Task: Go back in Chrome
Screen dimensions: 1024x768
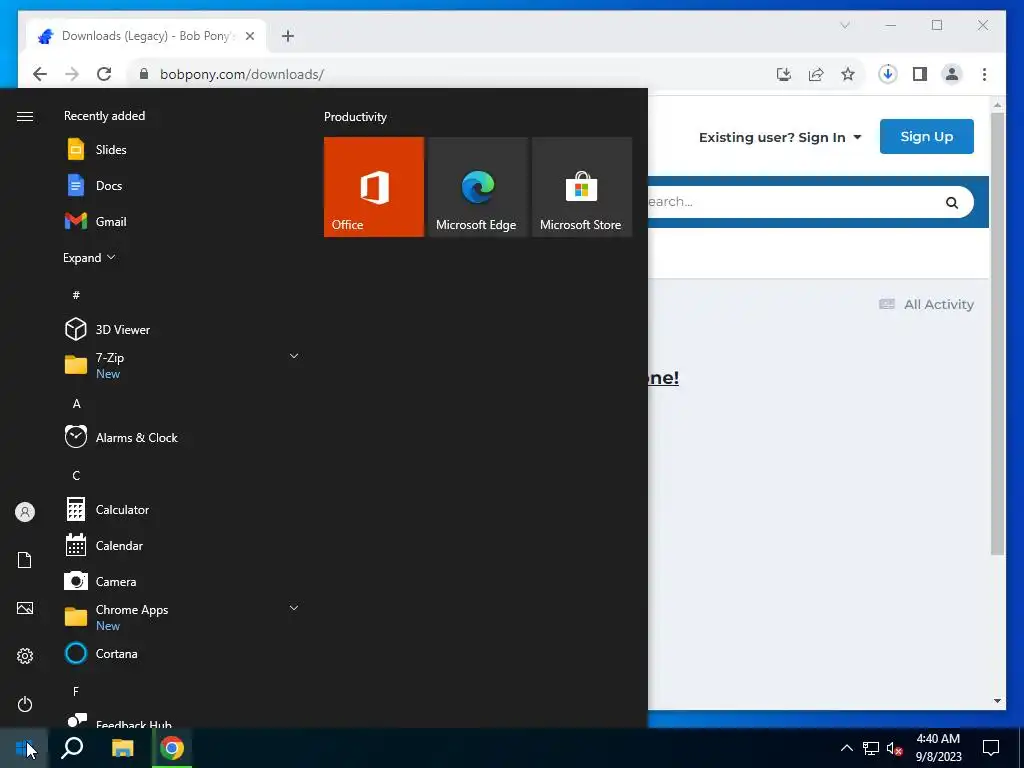Action: (x=40, y=74)
